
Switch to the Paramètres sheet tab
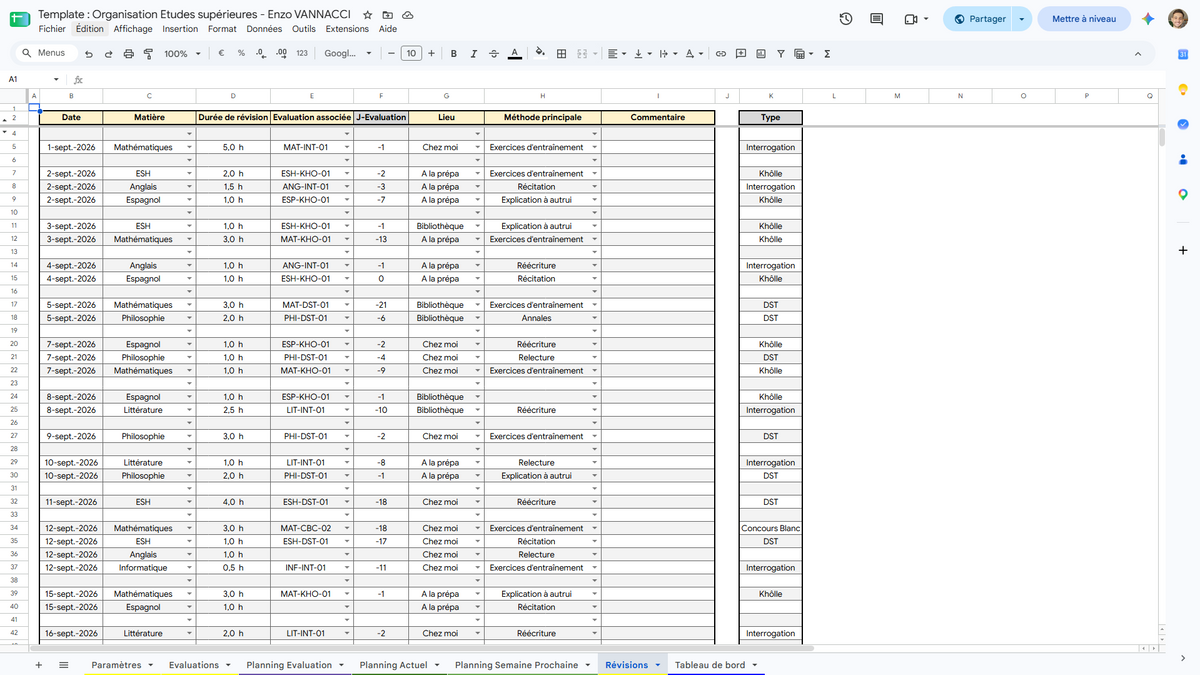pos(122,665)
